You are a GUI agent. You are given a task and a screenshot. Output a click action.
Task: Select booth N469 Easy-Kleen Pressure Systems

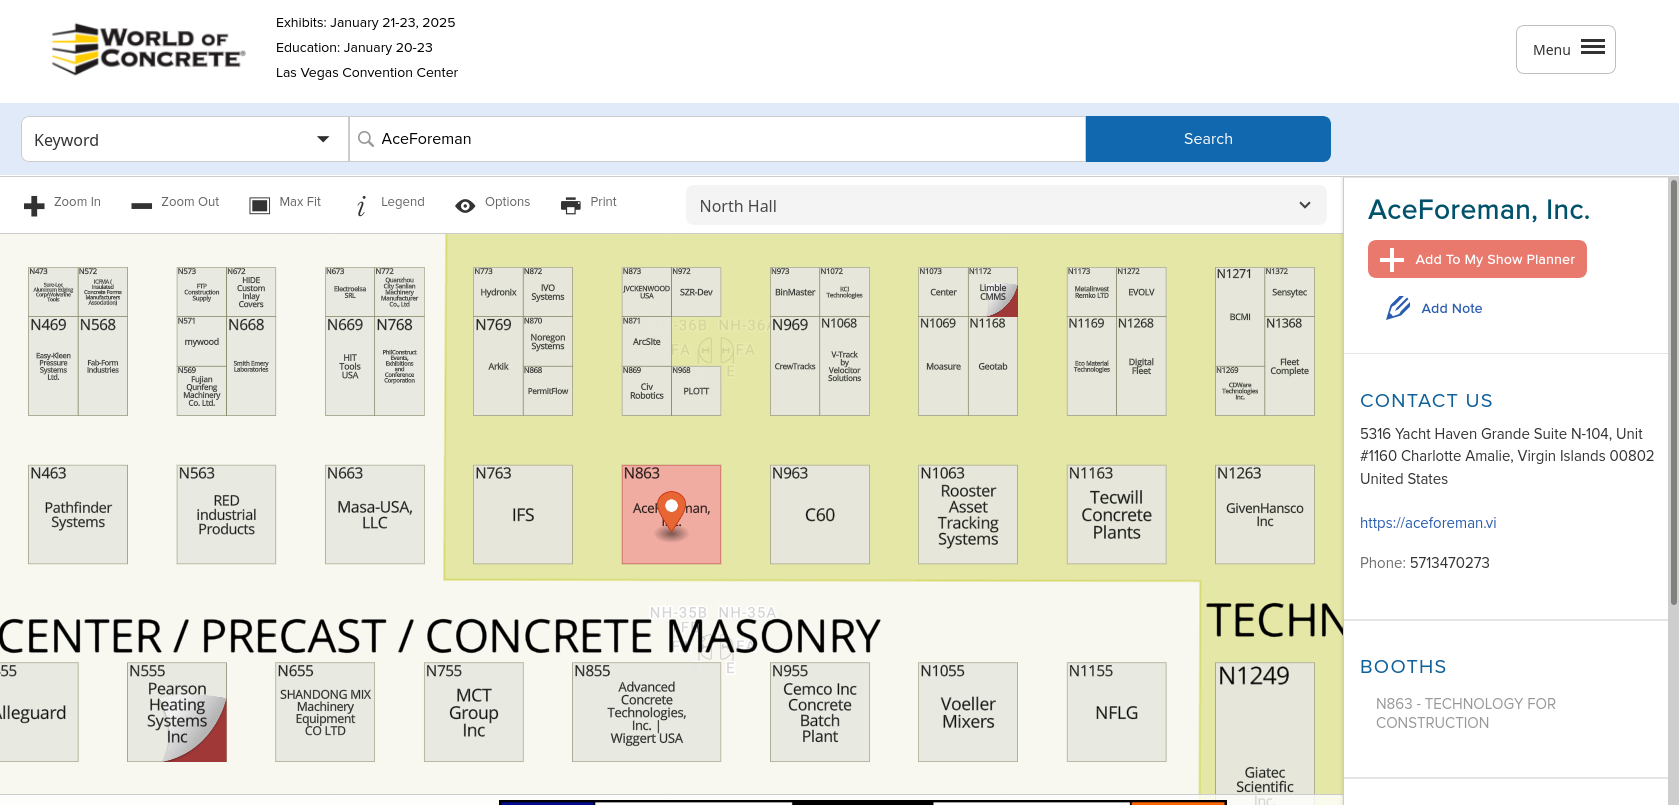[x=53, y=366]
